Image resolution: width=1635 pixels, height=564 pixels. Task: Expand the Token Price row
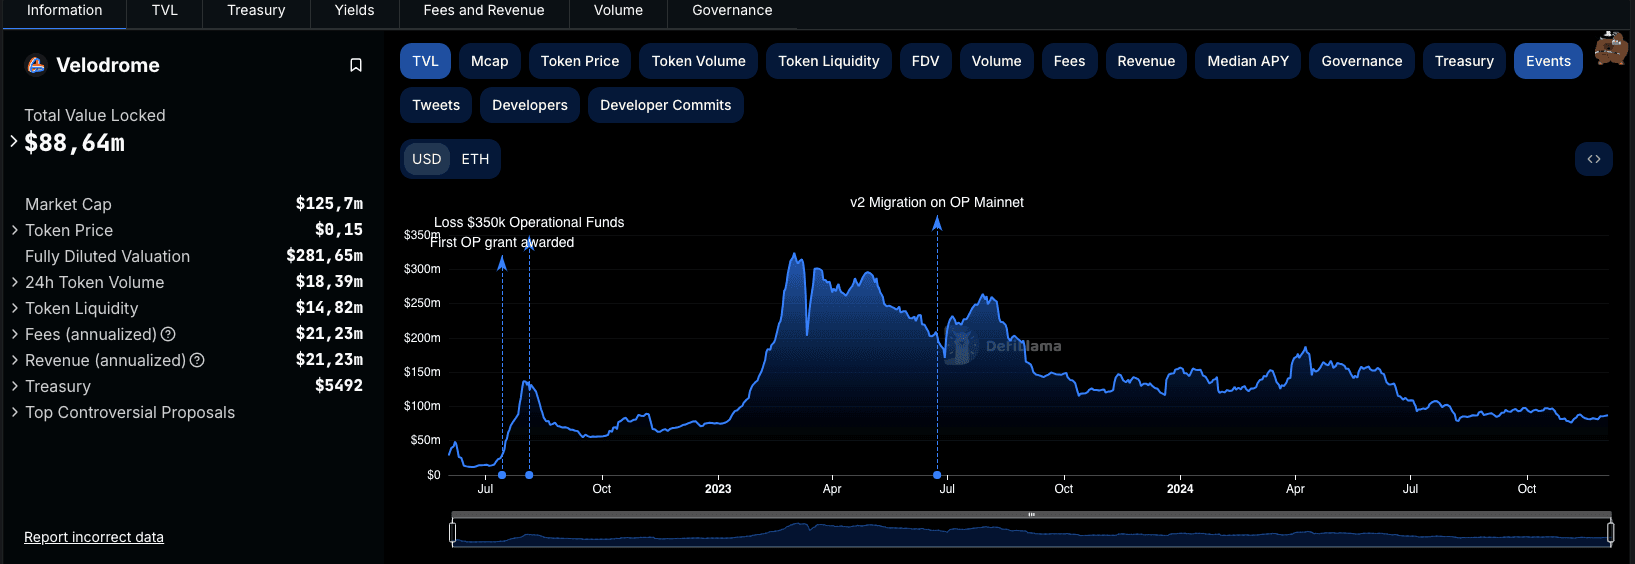click(14, 230)
